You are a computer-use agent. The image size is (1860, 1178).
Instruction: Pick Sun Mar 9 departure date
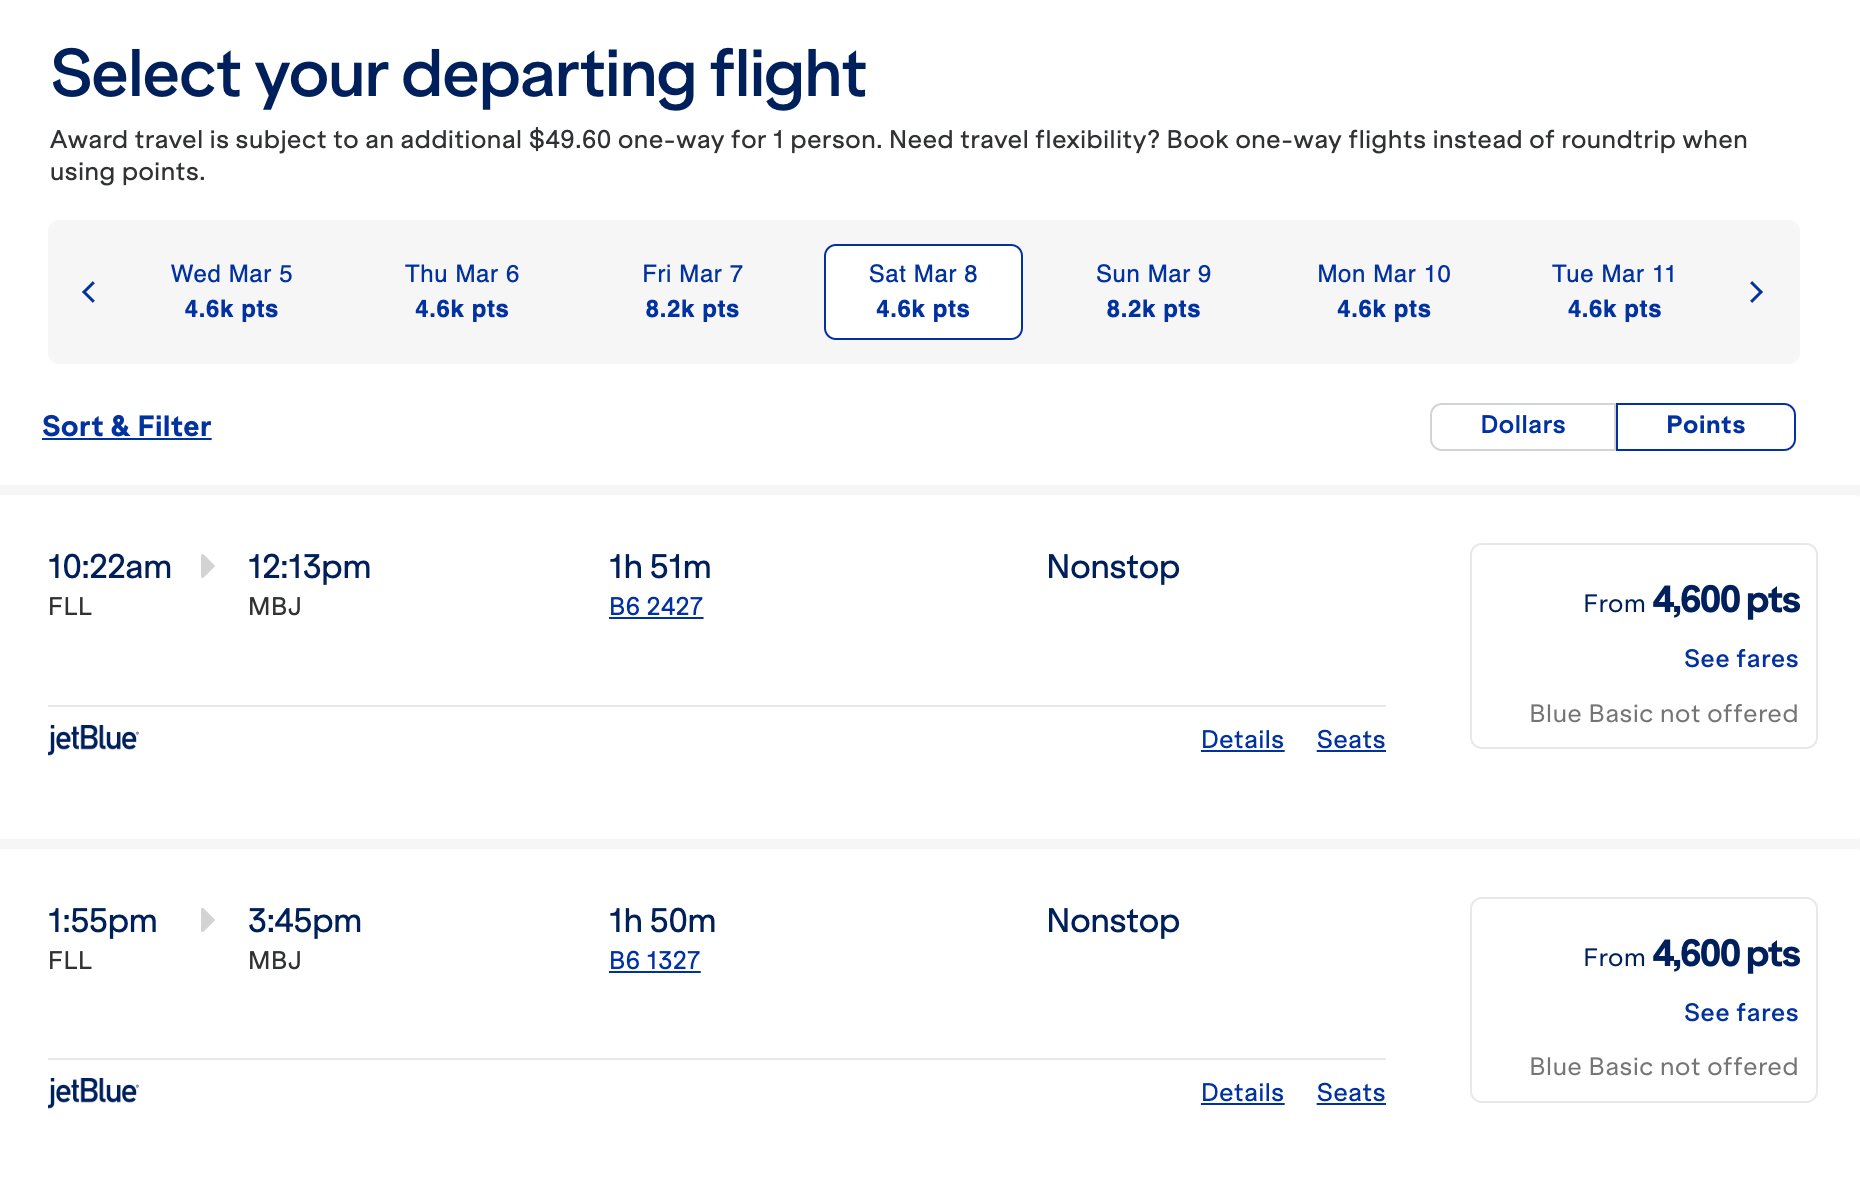point(1153,292)
